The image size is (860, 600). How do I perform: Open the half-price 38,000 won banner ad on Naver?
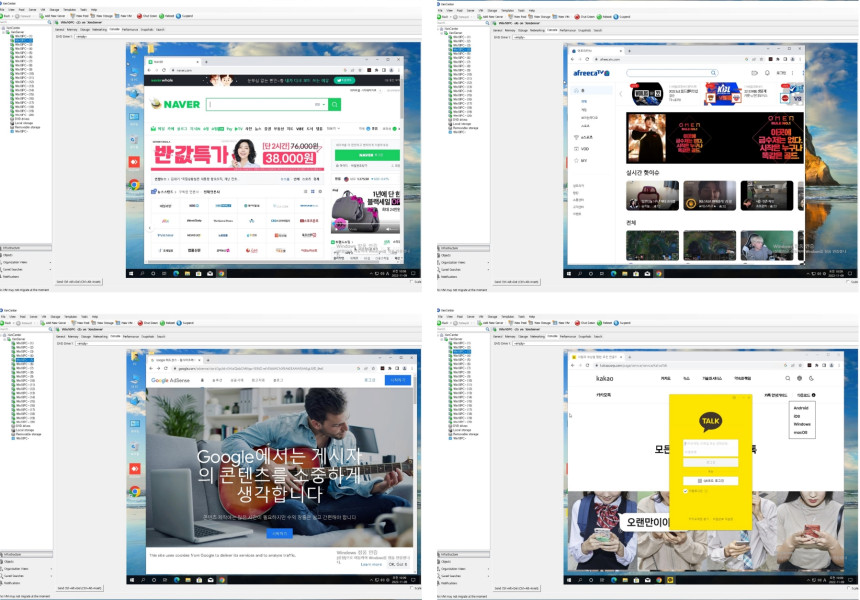(x=237, y=154)
